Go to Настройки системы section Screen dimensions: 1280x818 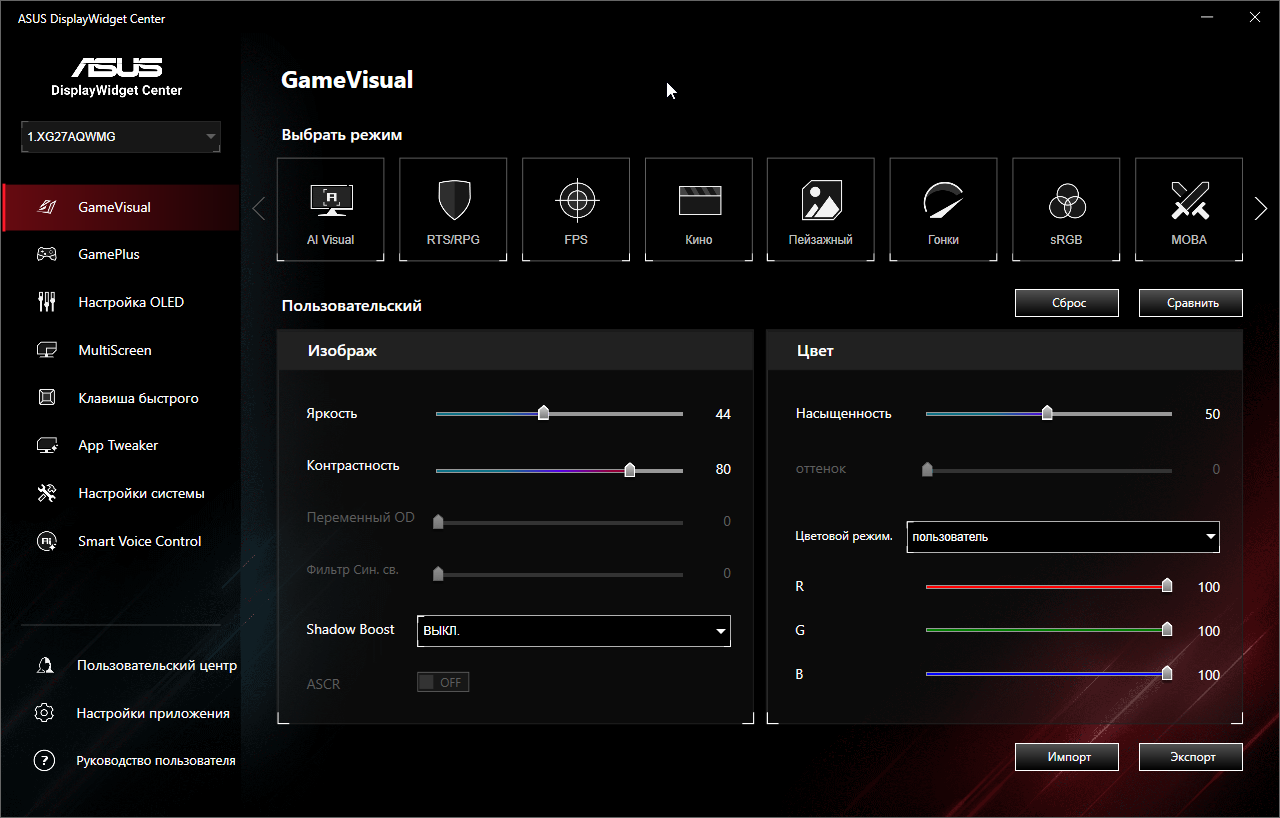pyautogui.click(x=120, y=493)
